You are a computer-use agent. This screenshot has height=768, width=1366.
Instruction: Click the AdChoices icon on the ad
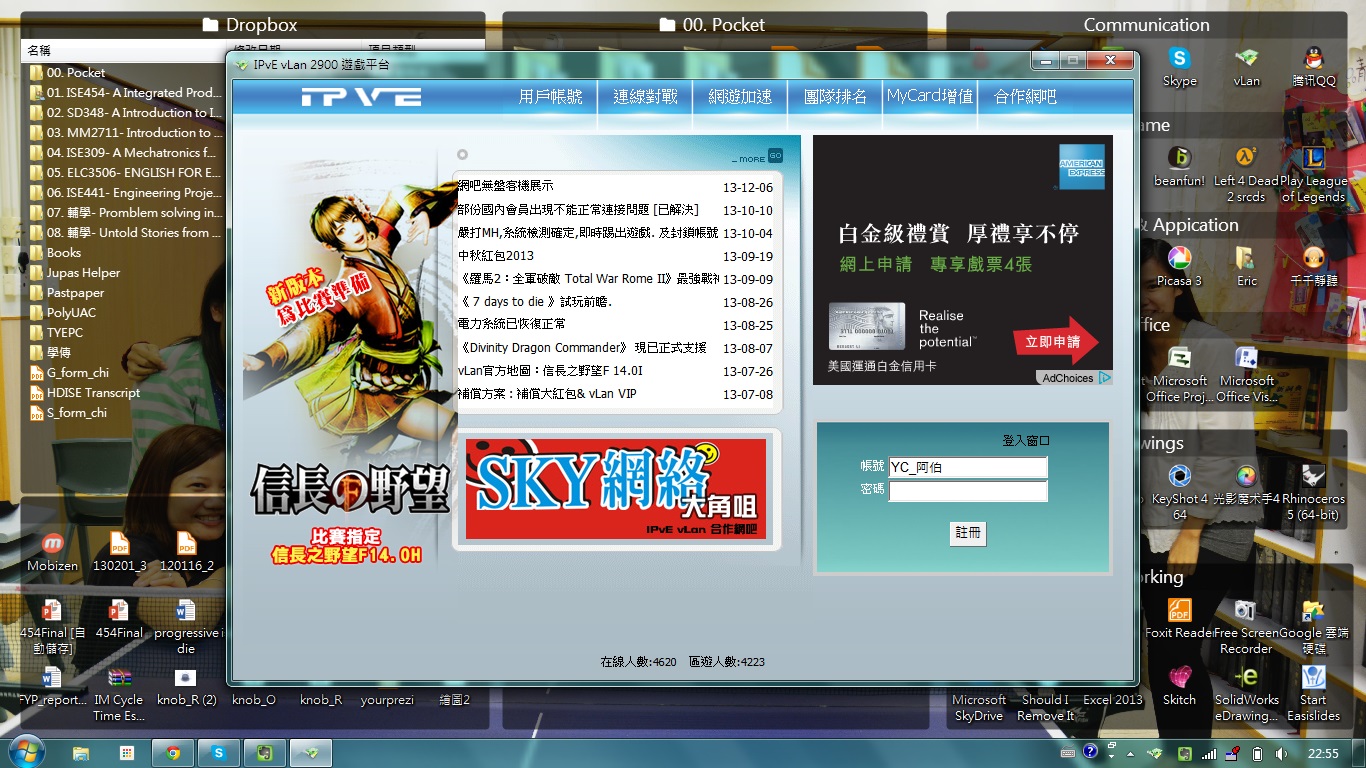pos(1105,378)
